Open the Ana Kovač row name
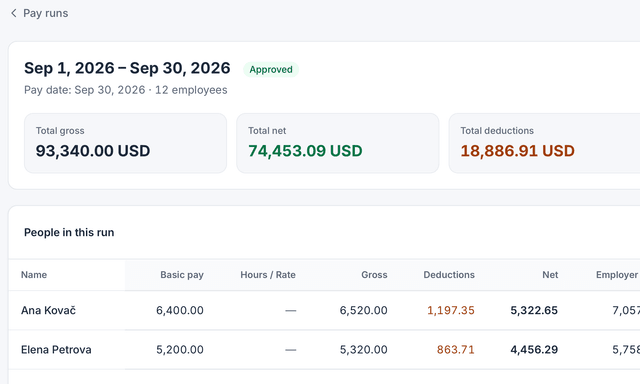 (48, 310)
